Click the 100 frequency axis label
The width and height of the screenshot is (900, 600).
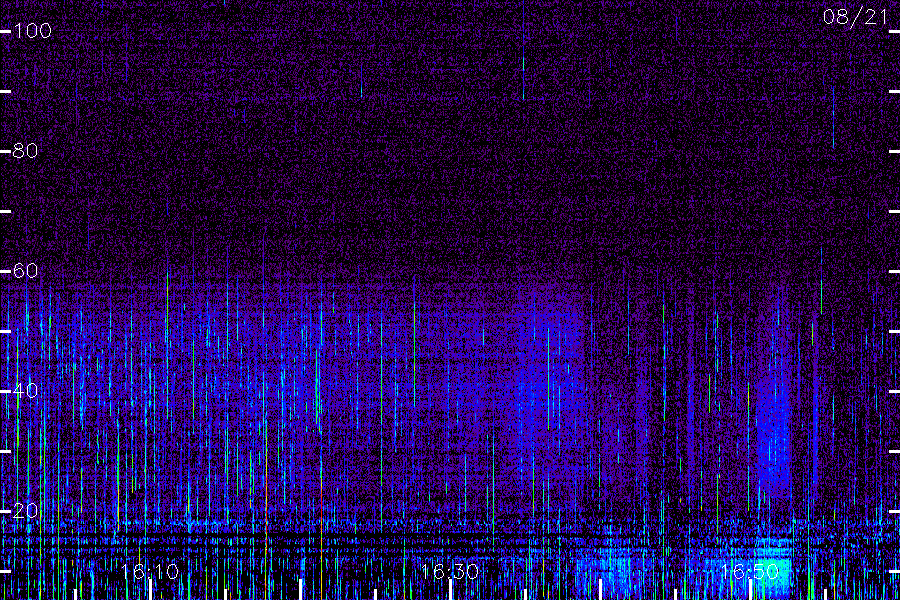coord(33,31)
